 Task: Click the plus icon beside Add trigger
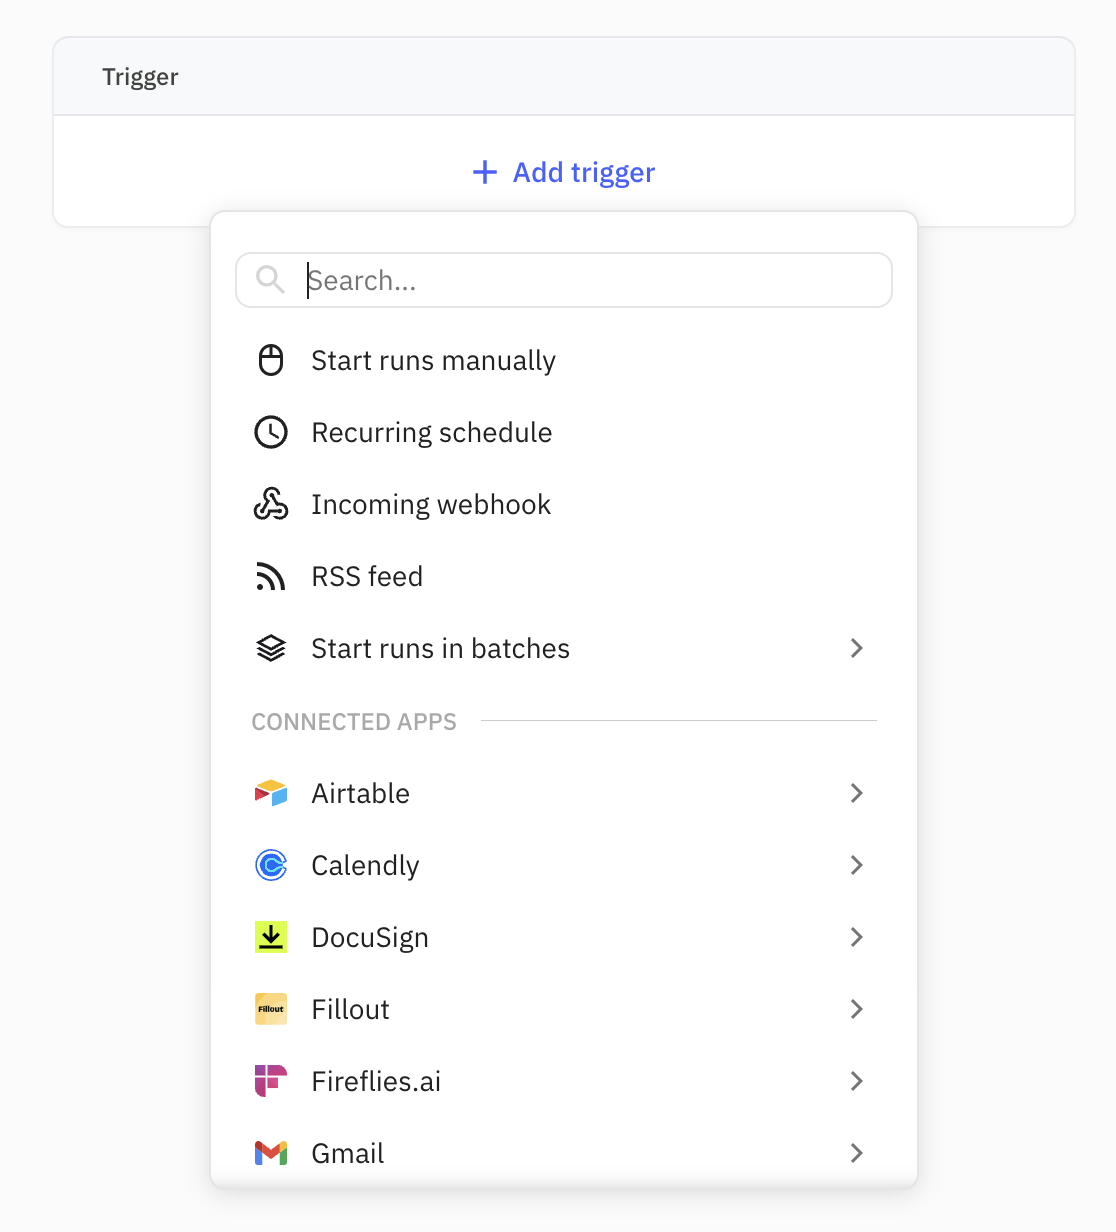(x=485, y=172)
